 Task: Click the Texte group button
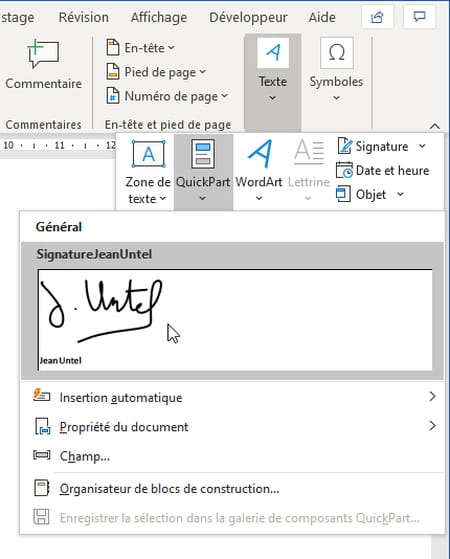click(273, 83)
